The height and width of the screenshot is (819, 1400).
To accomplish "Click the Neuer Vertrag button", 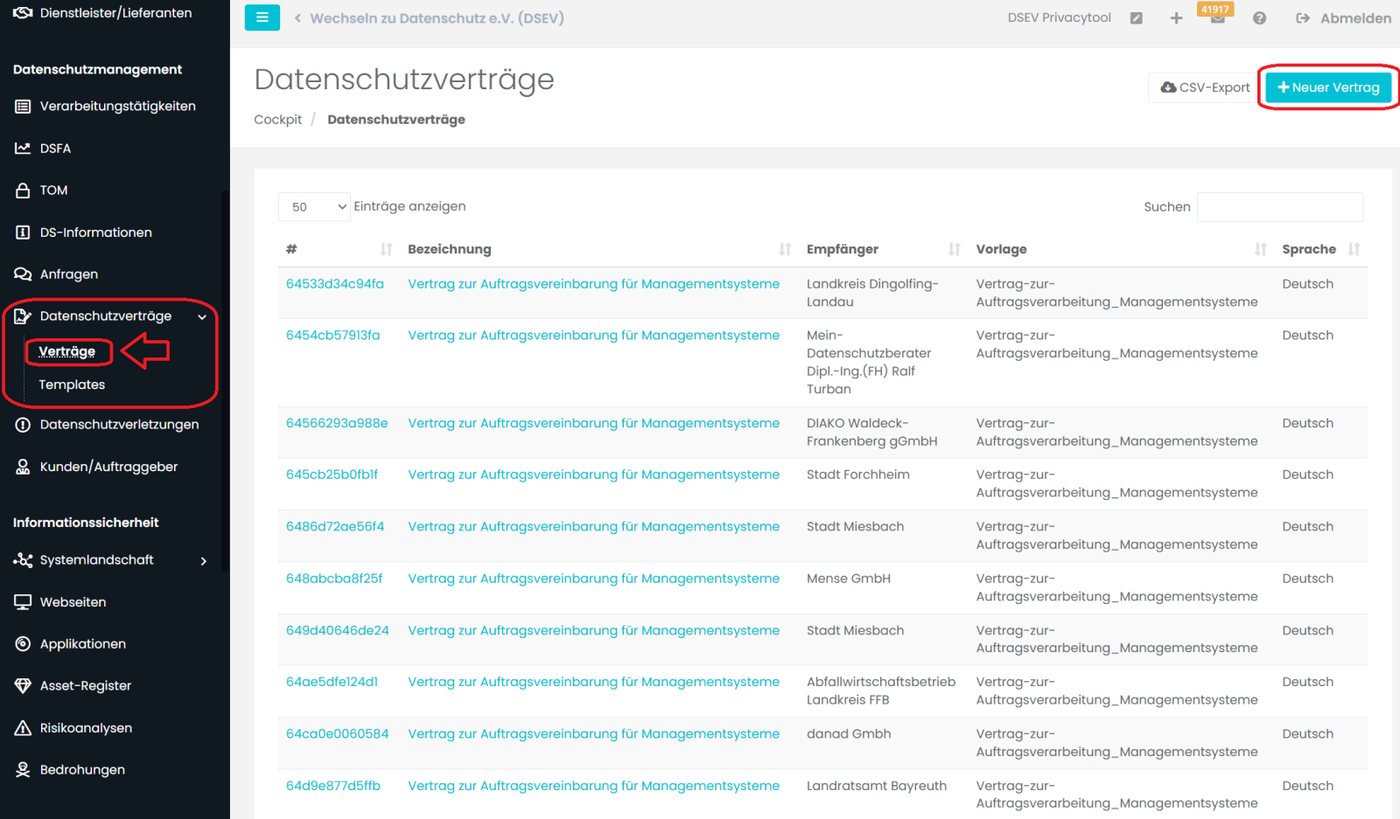I will click(1328, 88).
